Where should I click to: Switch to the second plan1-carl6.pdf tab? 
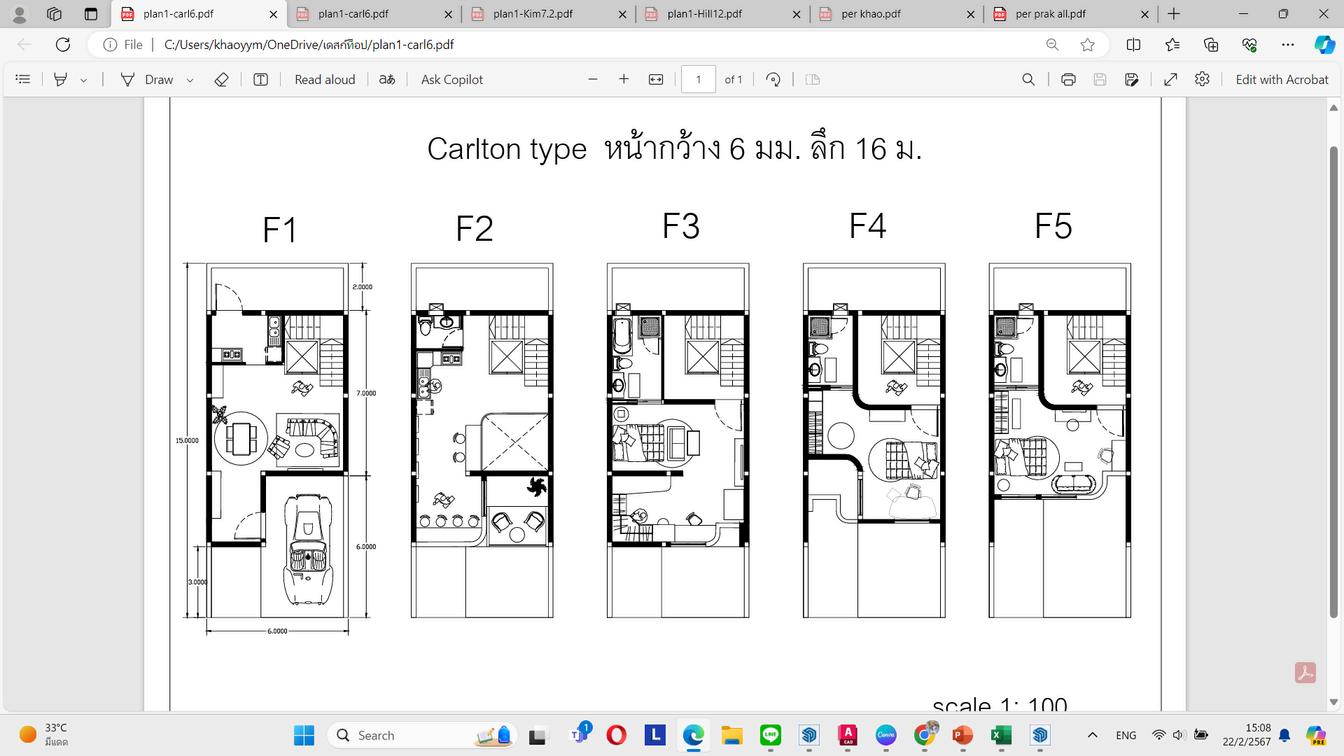[x=373, y=14]
